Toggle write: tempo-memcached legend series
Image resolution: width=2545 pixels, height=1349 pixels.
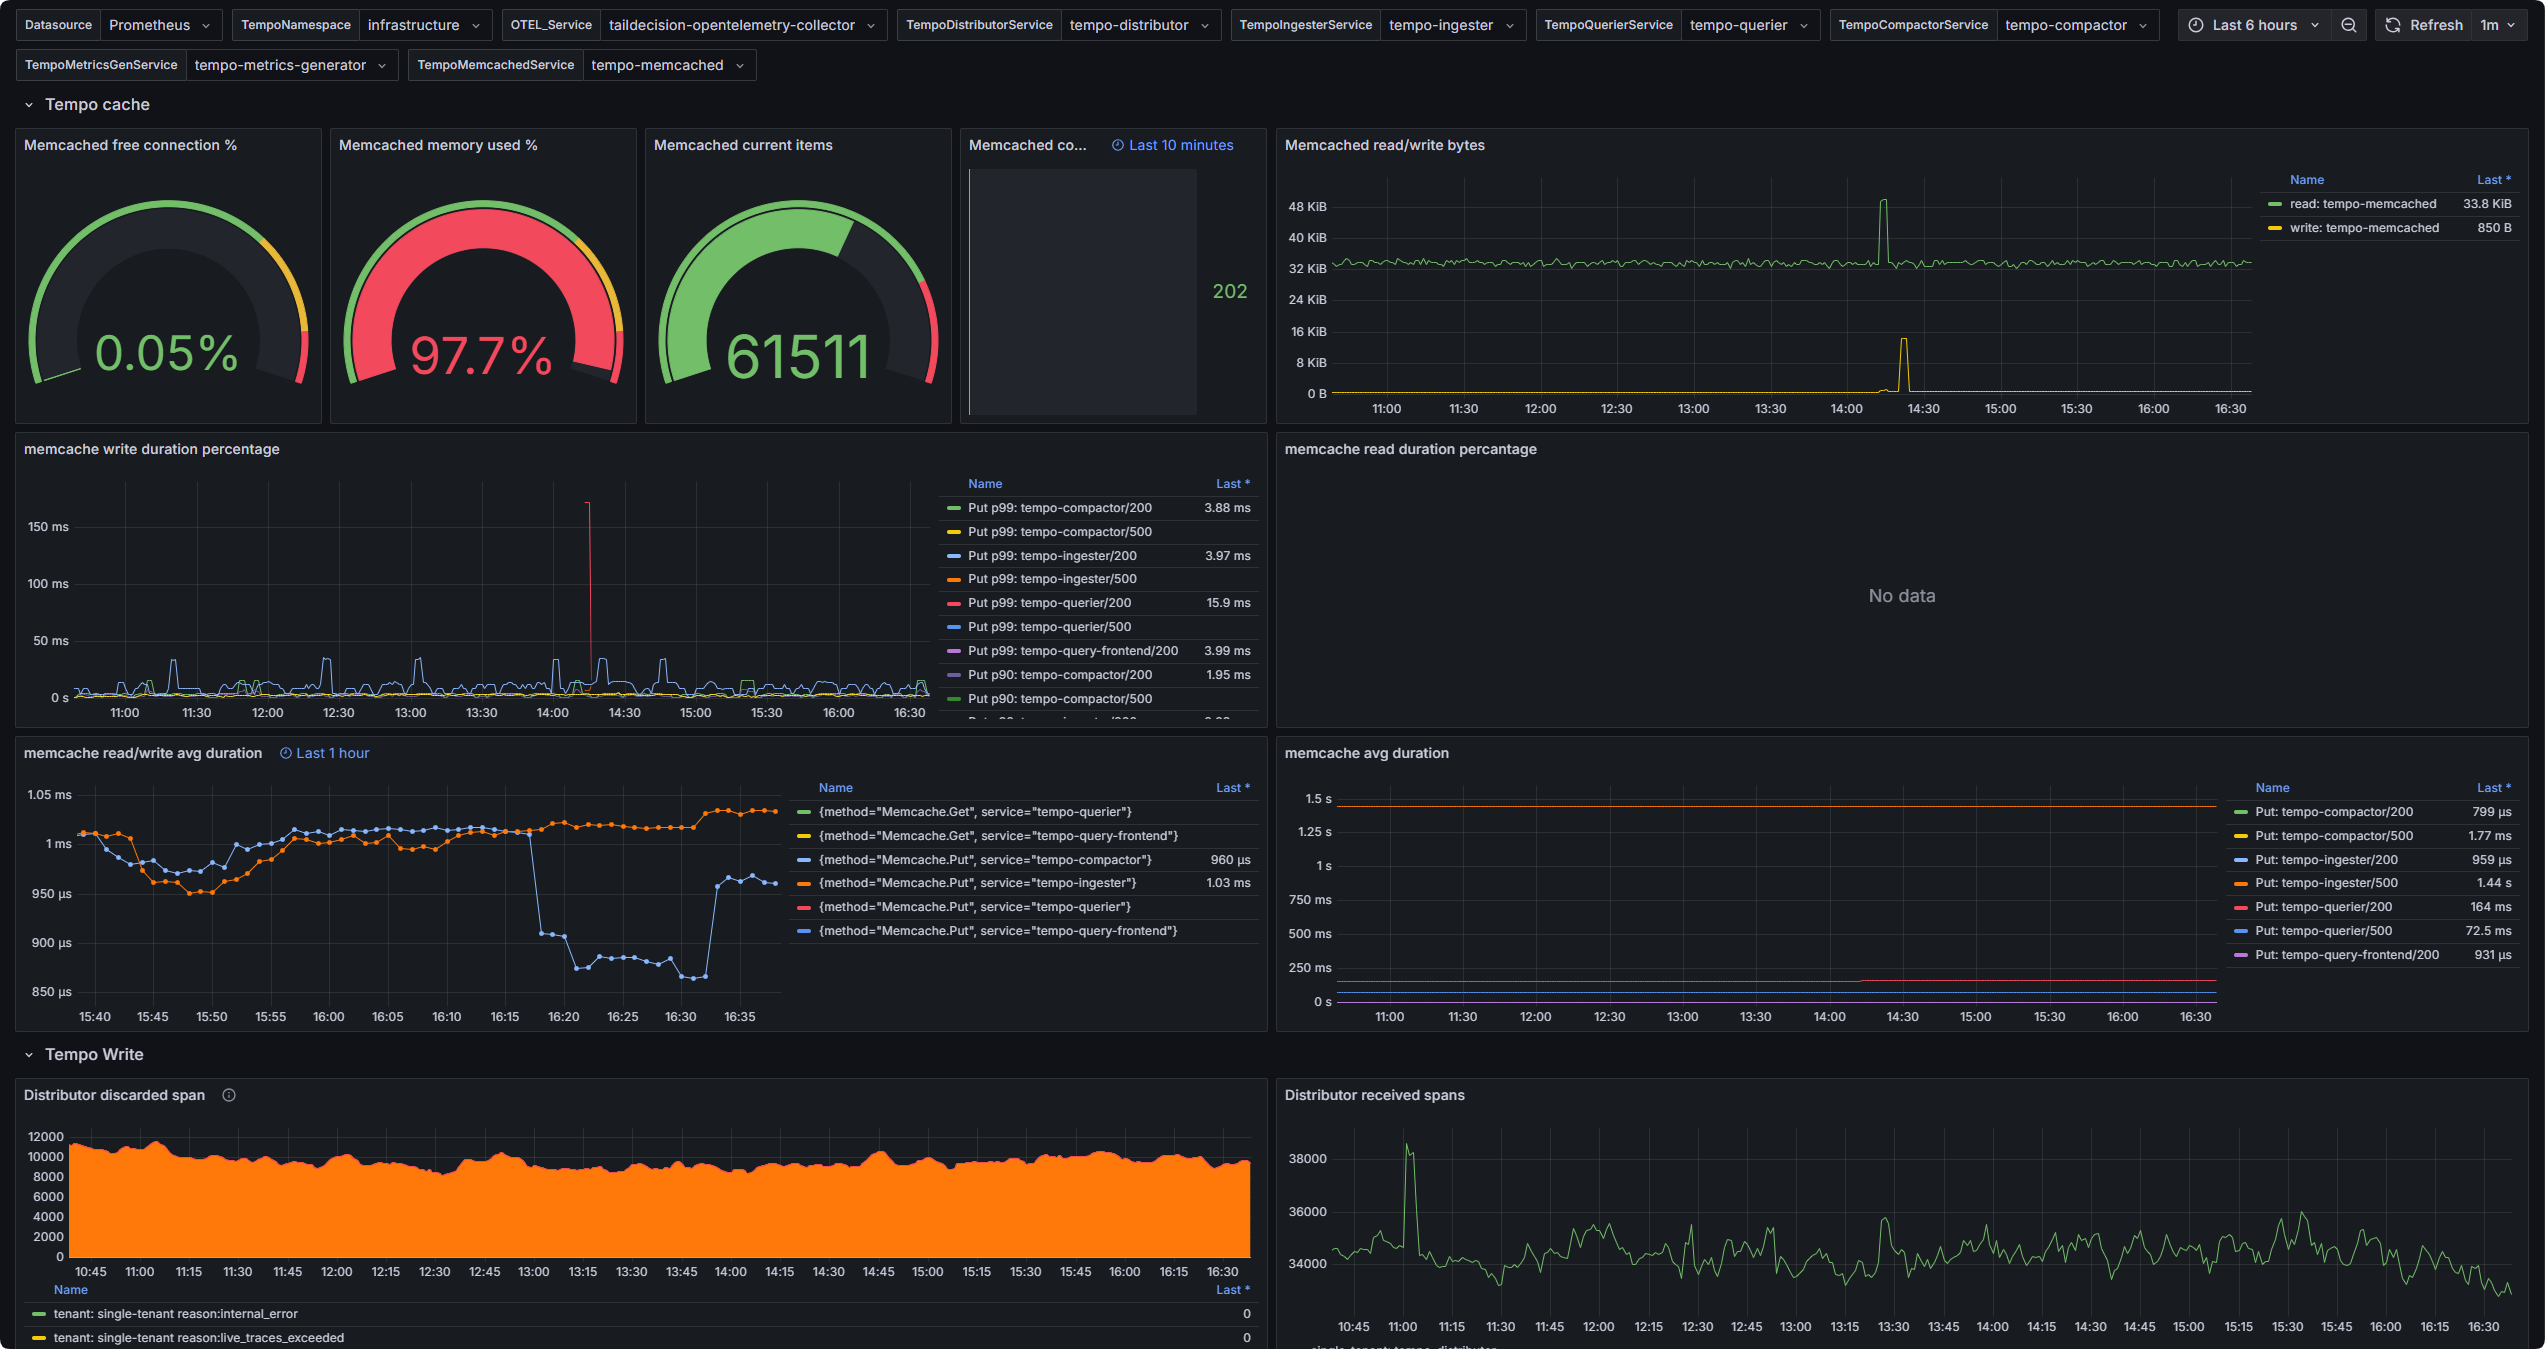click(x=2364, y=228)
